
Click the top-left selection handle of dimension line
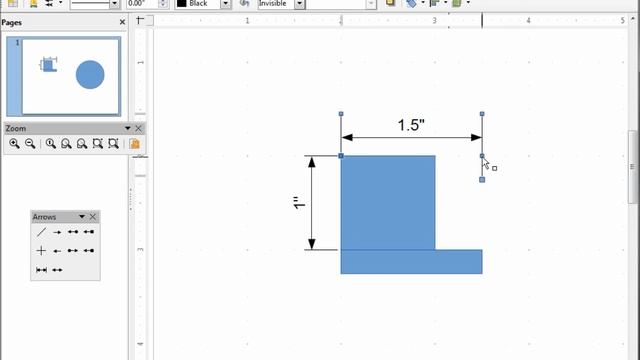click(341, 114)
